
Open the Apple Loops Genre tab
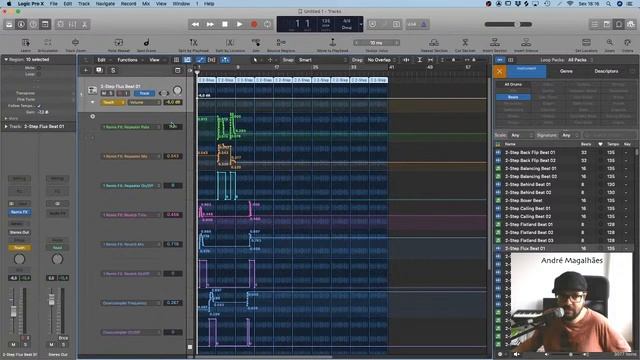tap(566, 71)
